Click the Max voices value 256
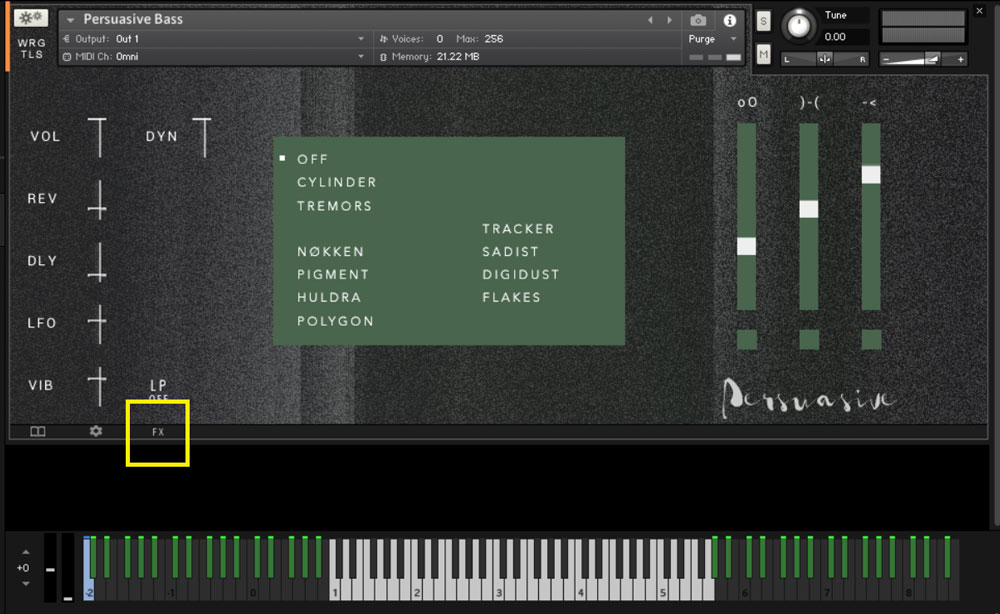The height and width of the screenshot is (614, 1000). pyautogui.click(x=494, y=39)
